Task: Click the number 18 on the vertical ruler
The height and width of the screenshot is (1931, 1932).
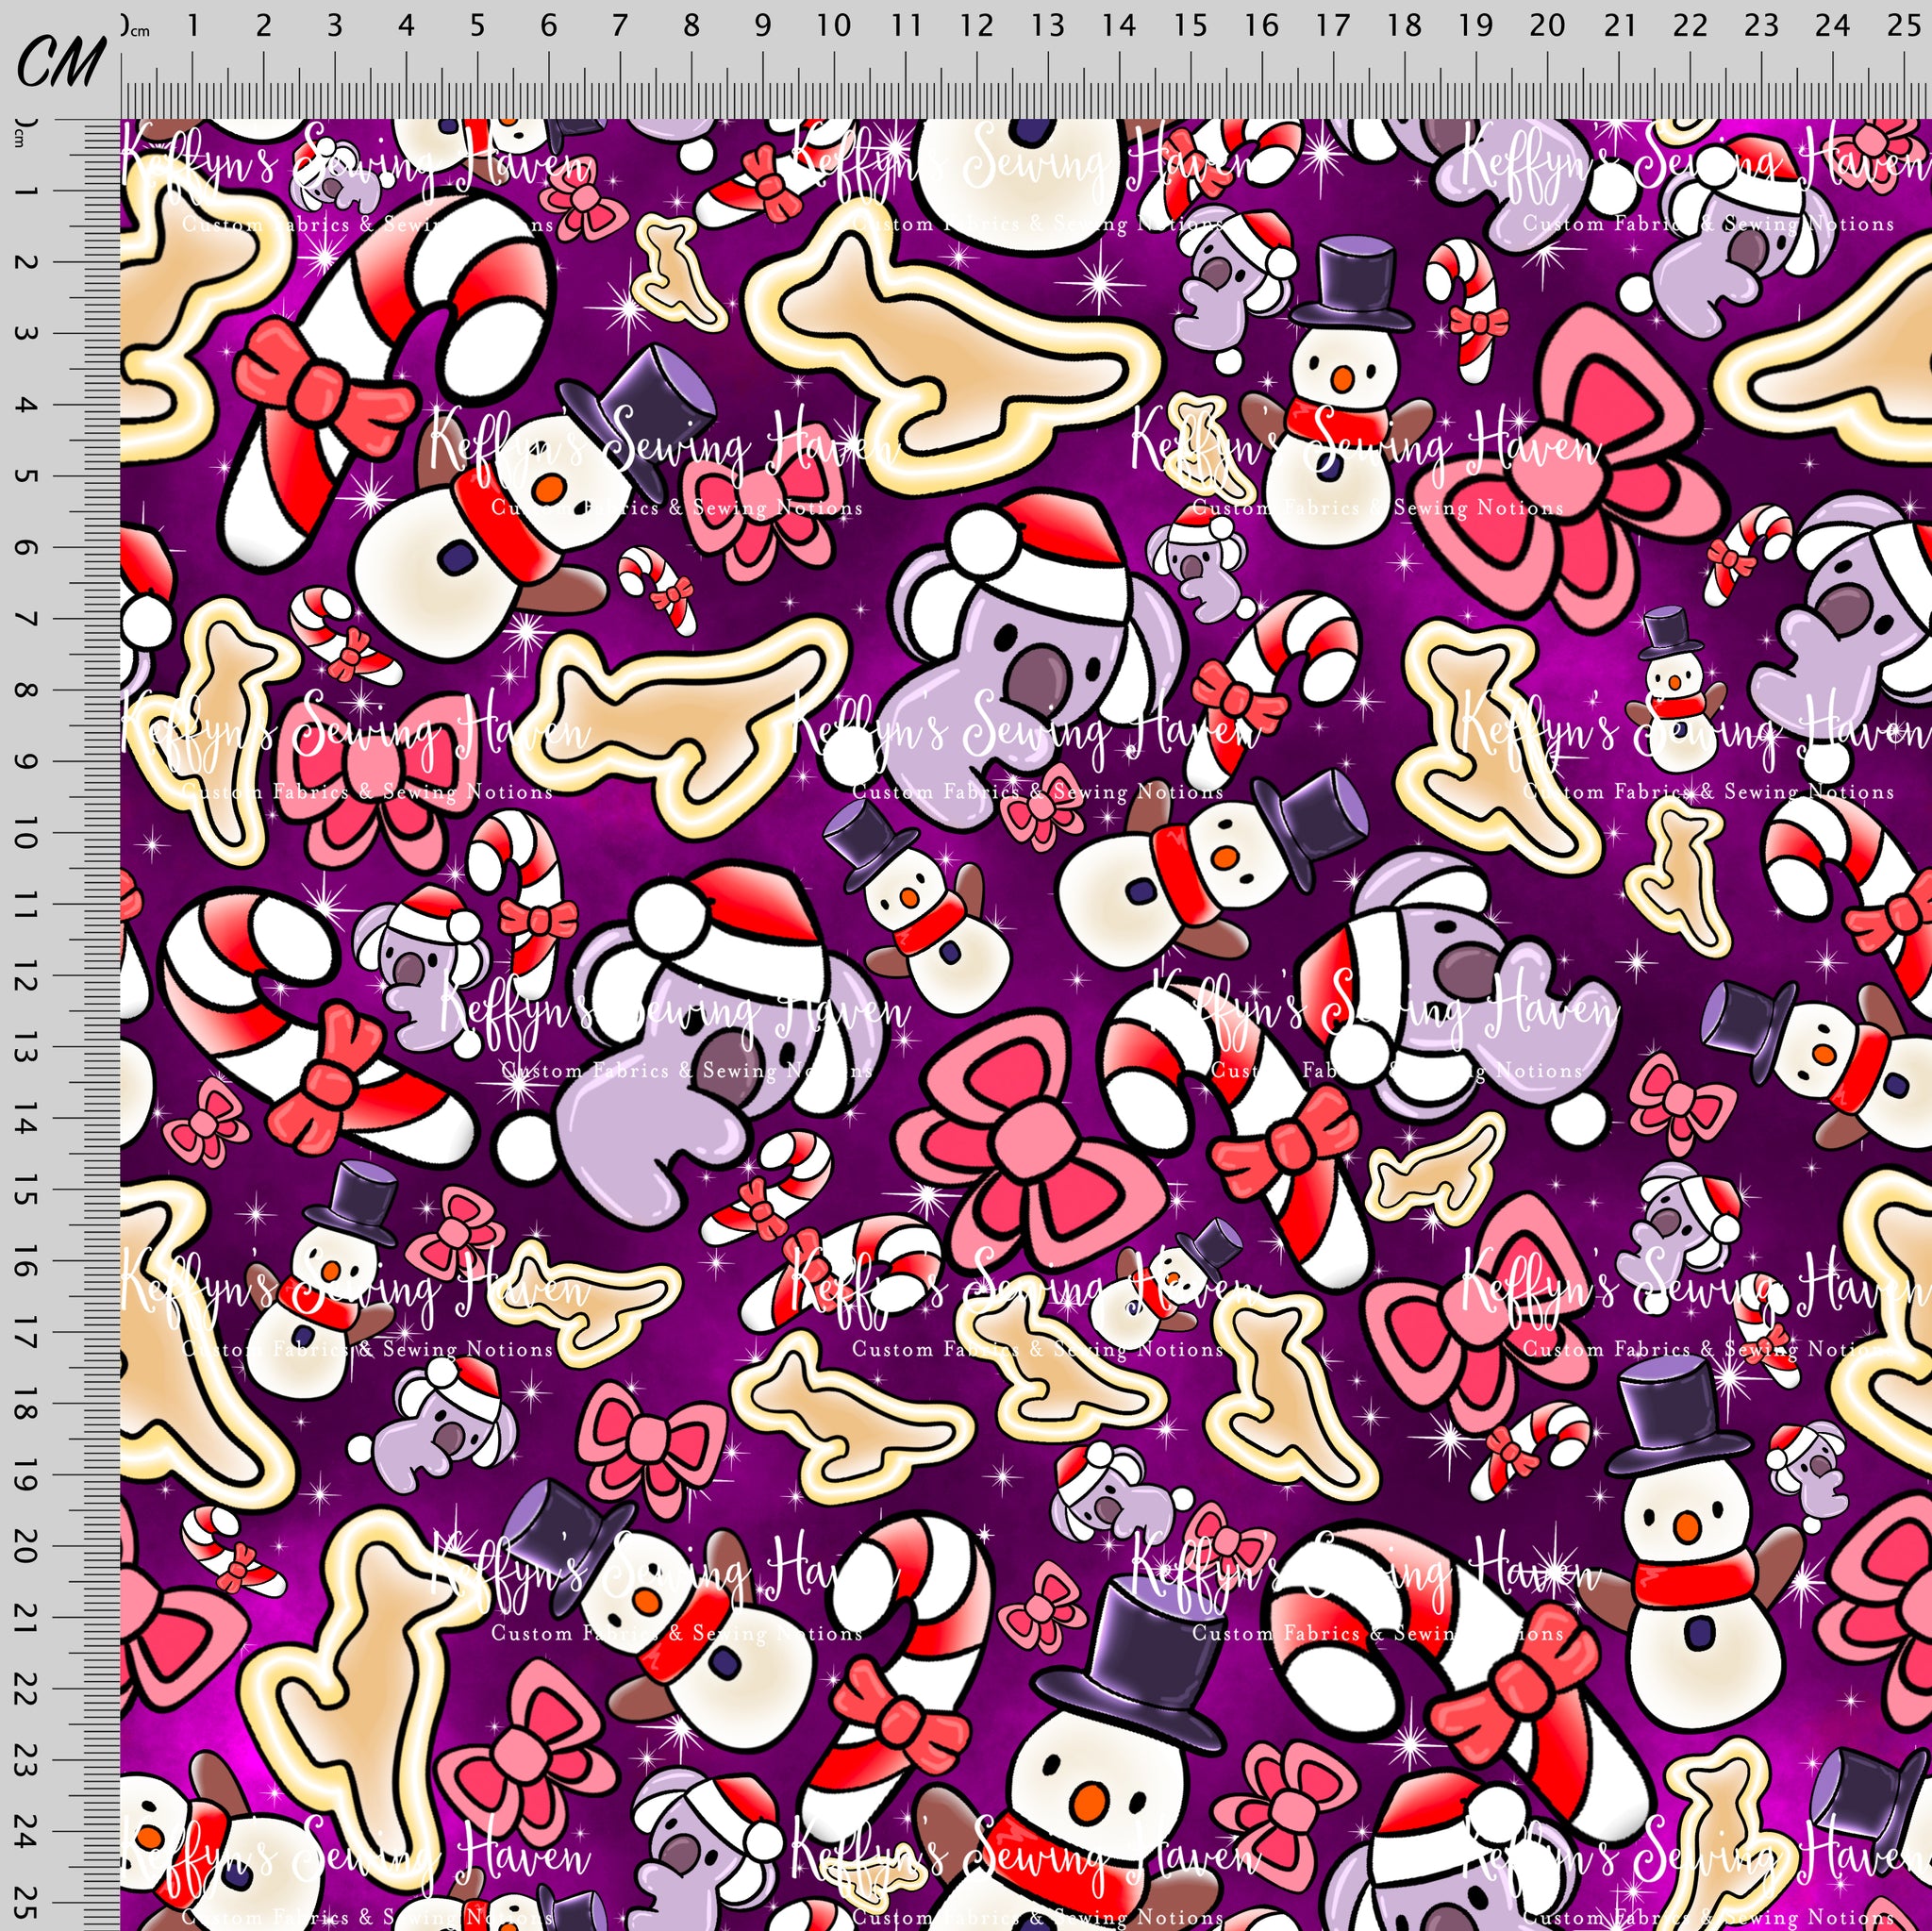Action: pos(25,1404)
